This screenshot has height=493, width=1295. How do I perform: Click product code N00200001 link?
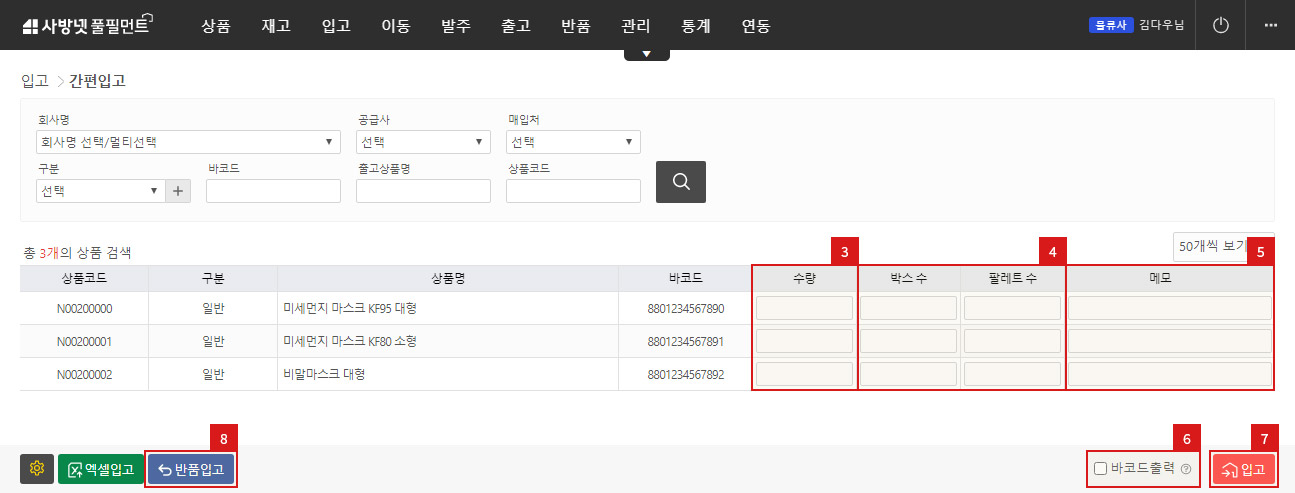pos(84,342)
